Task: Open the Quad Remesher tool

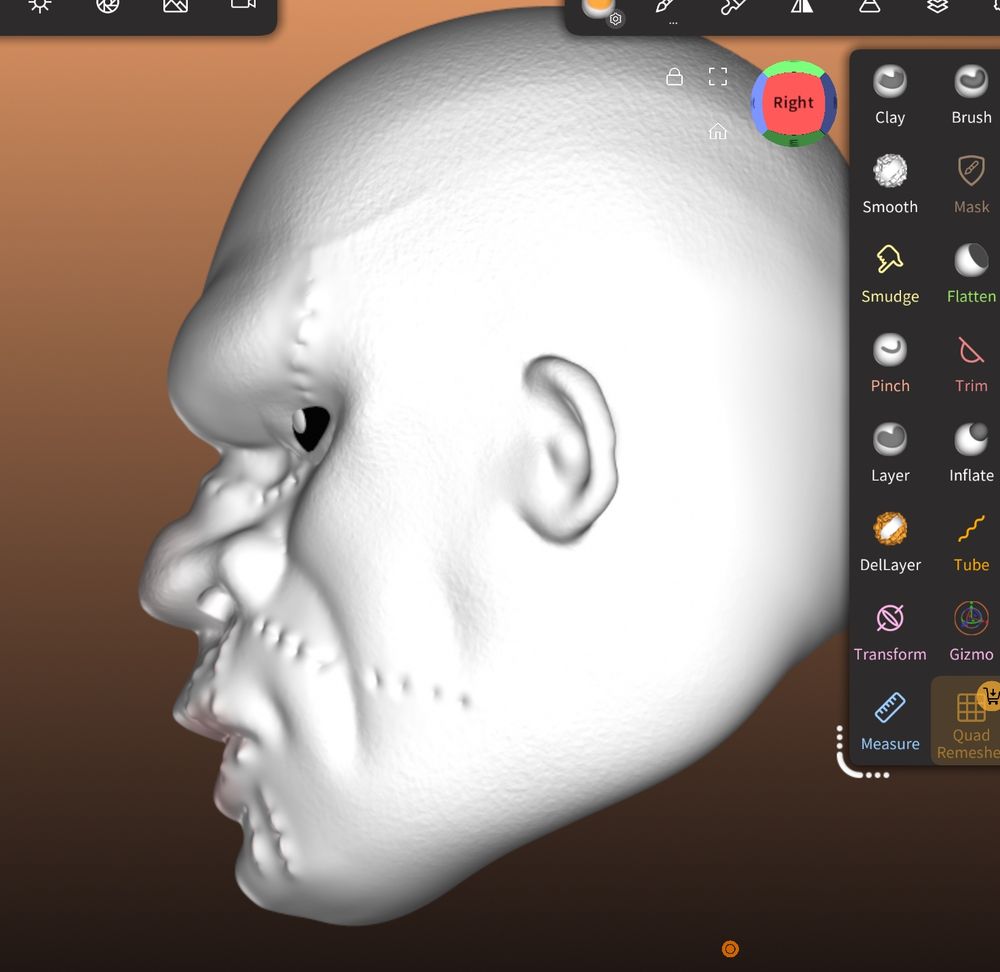Action: [x=967, y=722]
